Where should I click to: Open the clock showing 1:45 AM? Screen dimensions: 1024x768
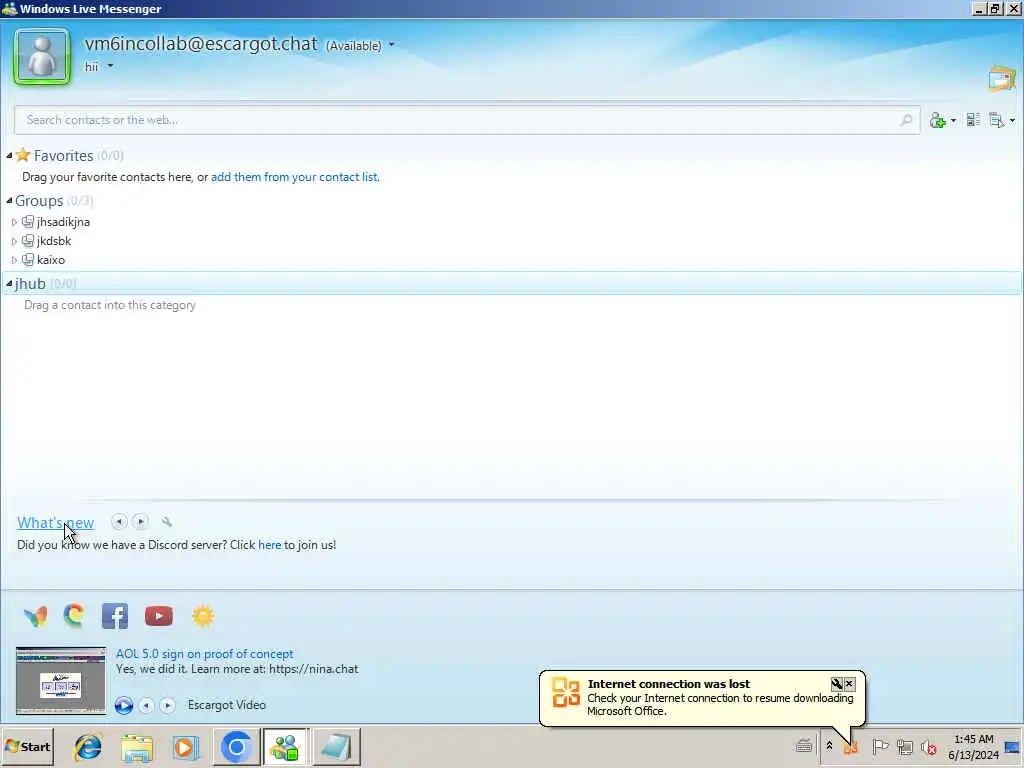(x=973, y=746)
